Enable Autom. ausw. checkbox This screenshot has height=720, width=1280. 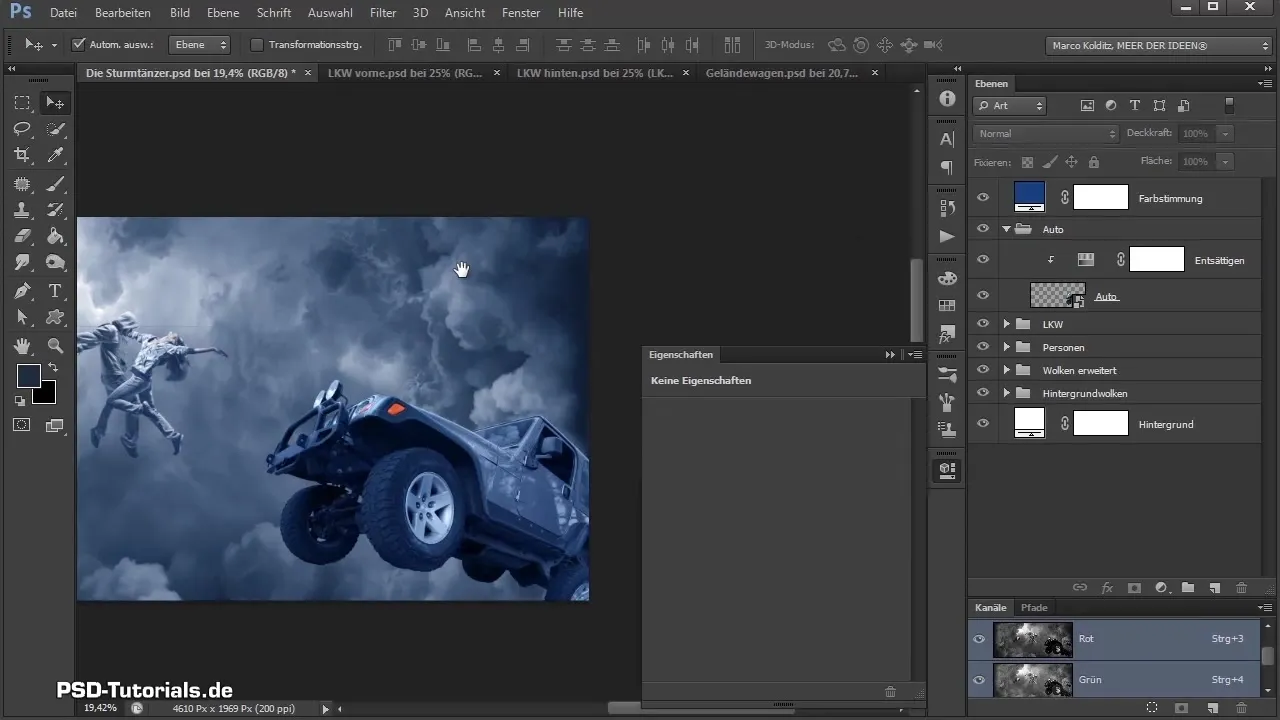[79, 45]
